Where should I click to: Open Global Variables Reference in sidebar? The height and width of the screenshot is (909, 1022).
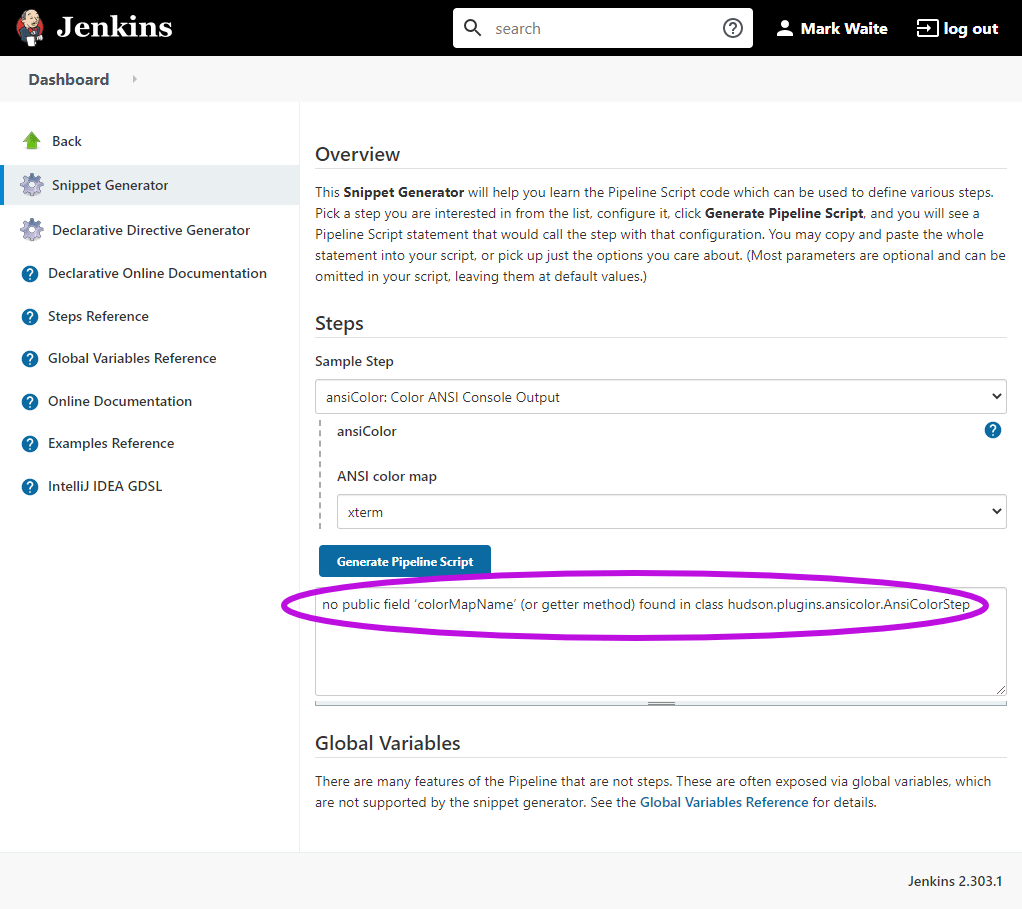pyautogui.click(x=132, y=358)
